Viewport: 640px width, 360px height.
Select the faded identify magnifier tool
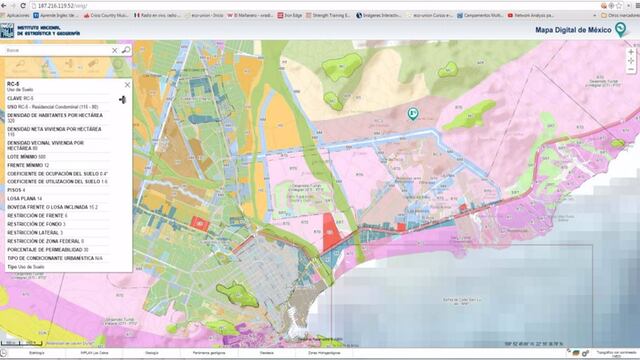(x=19, y=64)
